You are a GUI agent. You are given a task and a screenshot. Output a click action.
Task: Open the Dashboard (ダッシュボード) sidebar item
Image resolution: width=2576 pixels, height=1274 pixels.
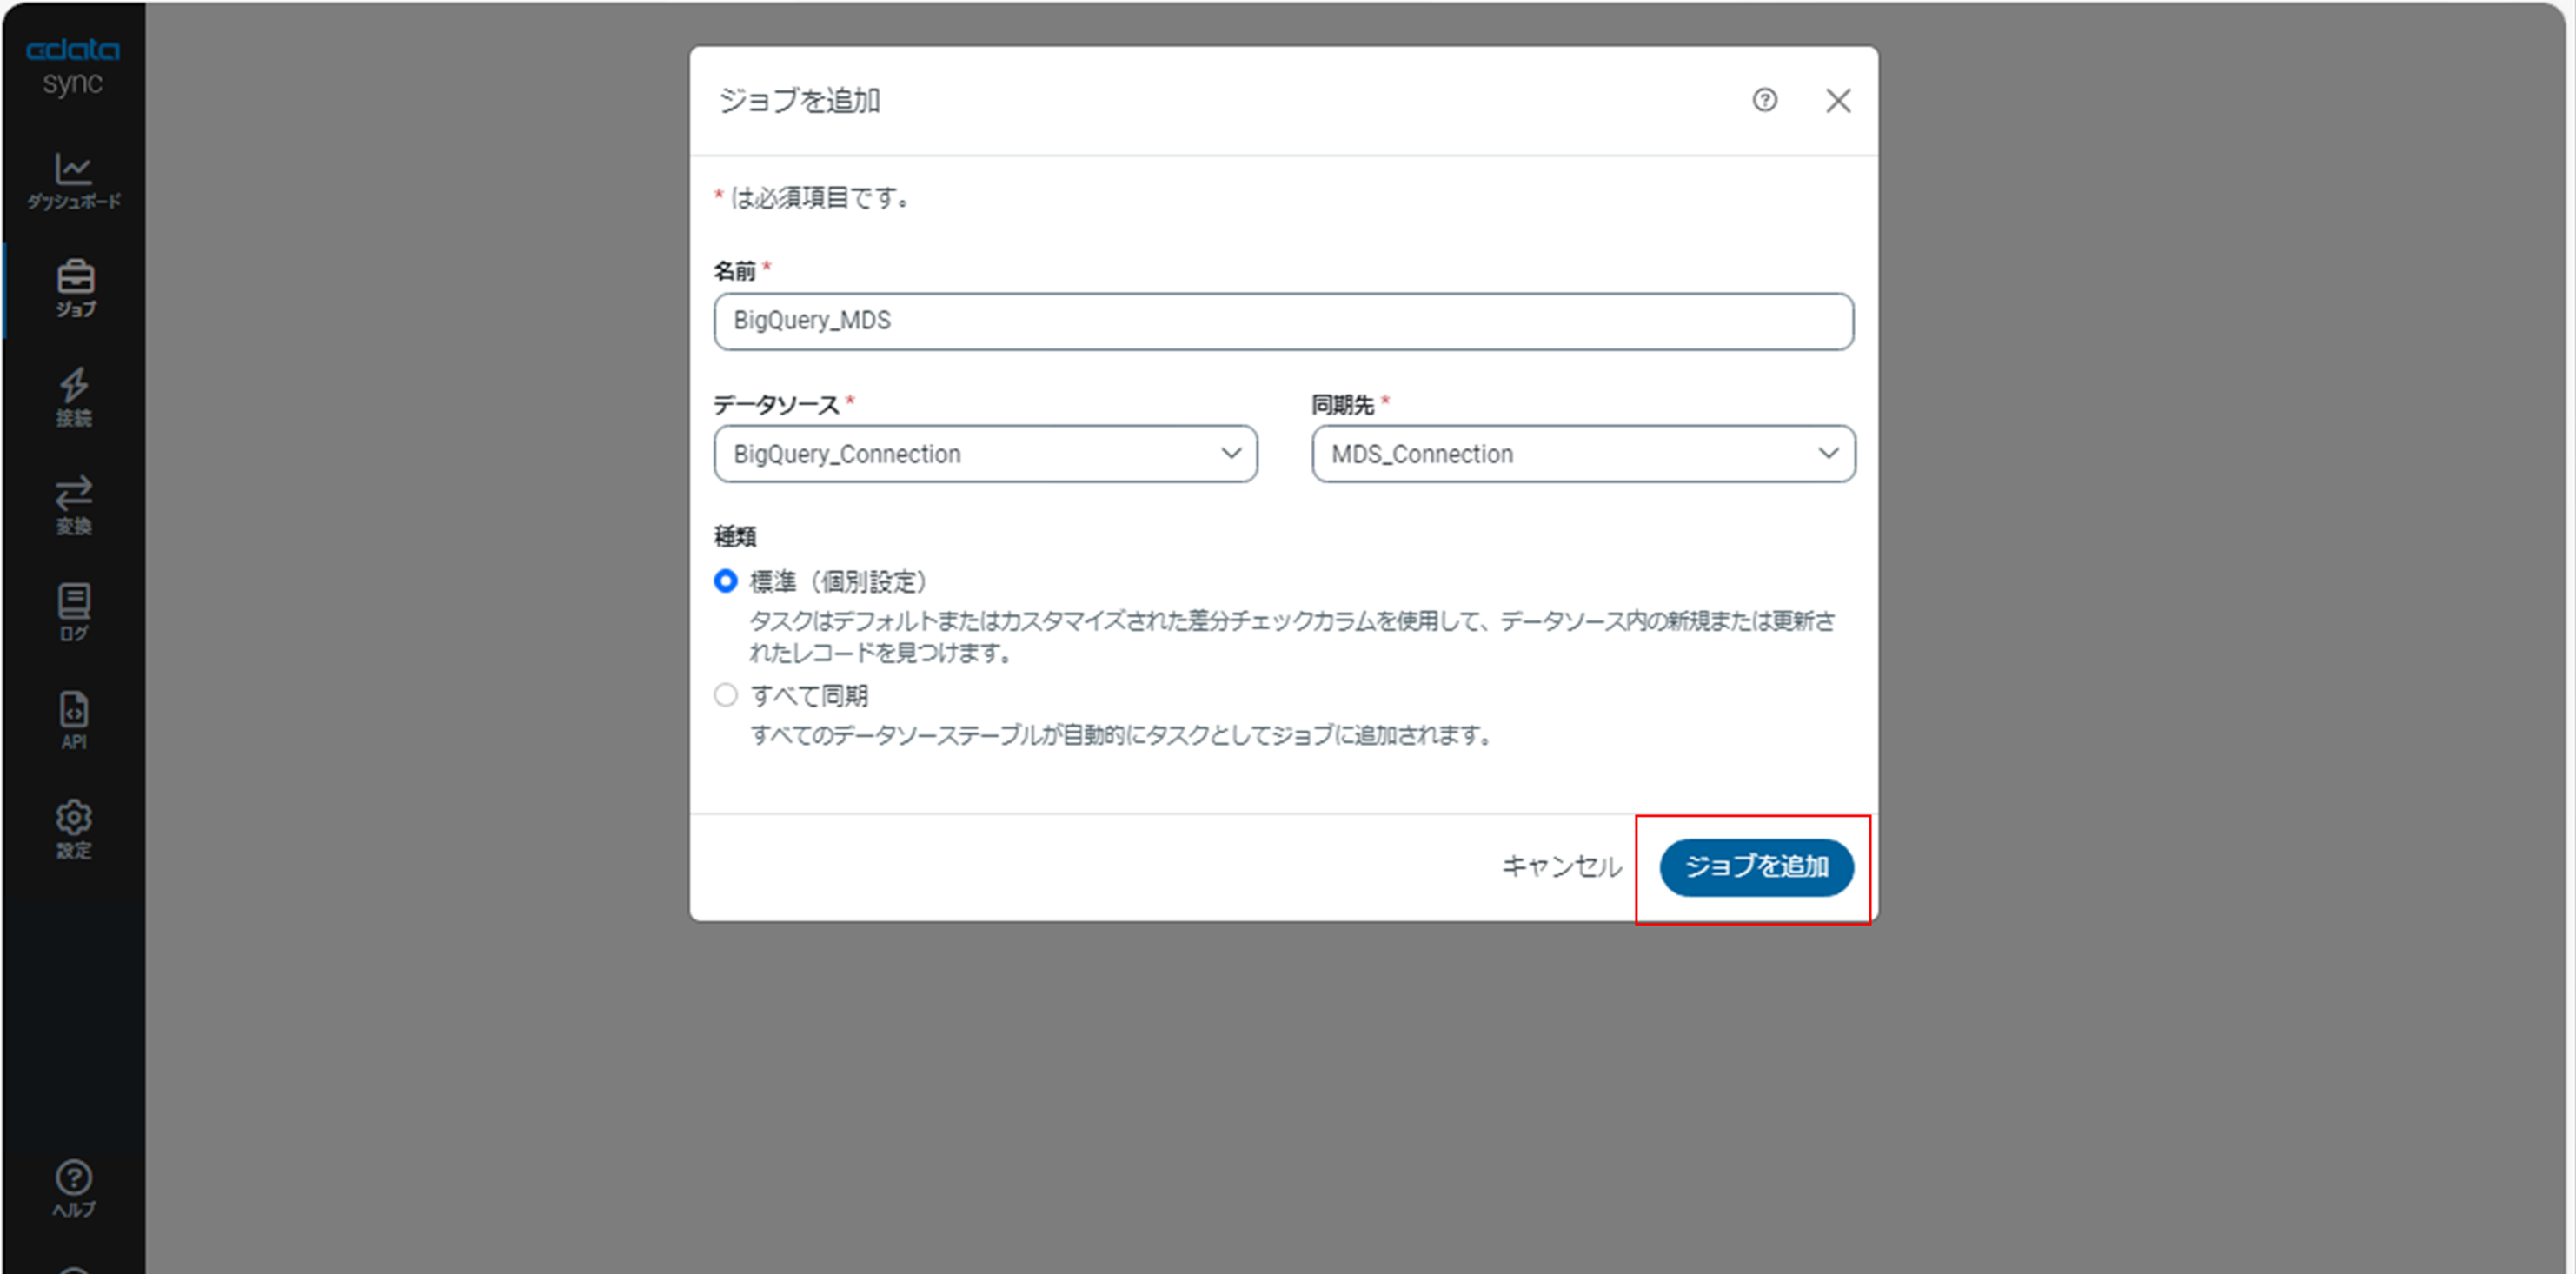tap(73, 182)
